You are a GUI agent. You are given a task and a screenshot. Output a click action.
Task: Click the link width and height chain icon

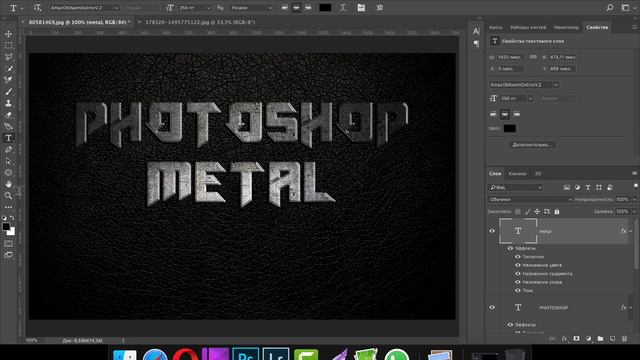(x=533, y=57)
